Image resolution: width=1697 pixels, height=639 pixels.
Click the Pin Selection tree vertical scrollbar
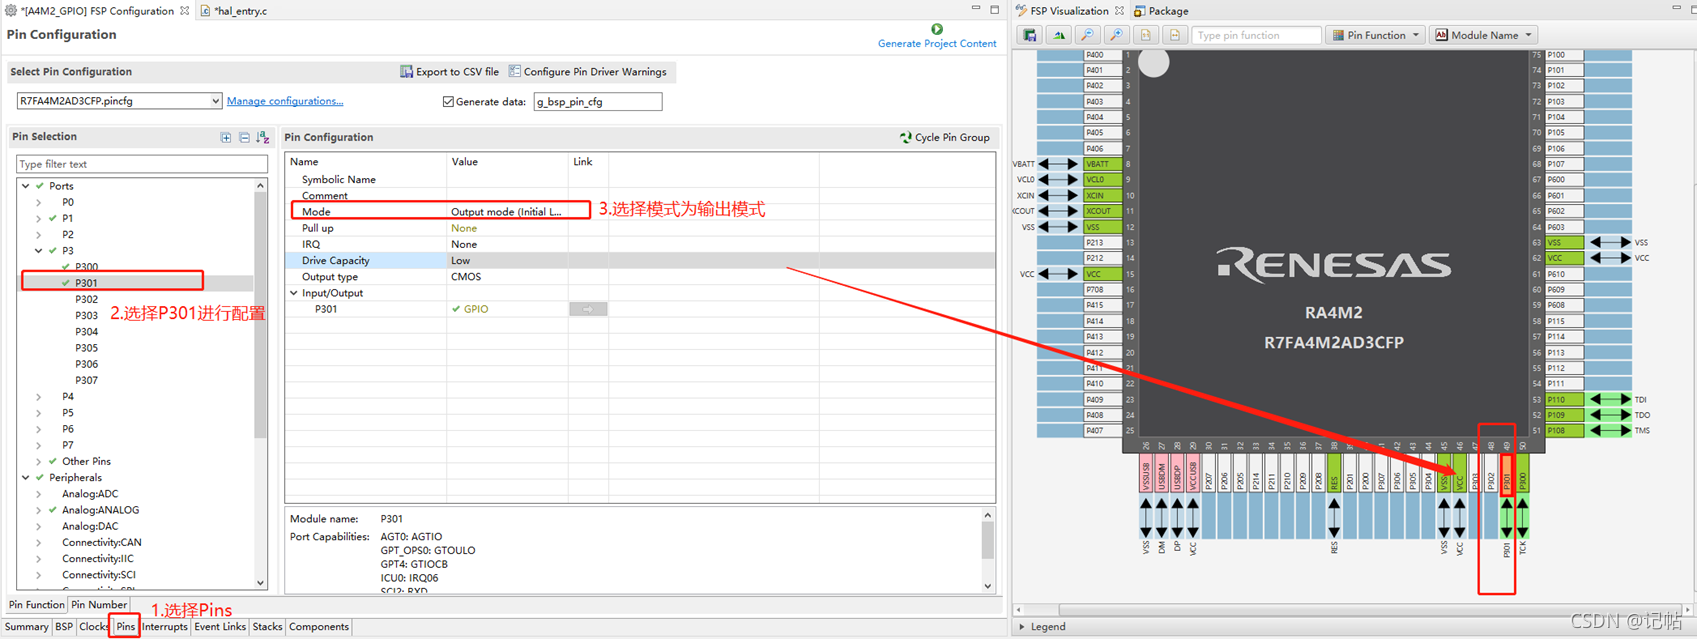click(260, 383)
